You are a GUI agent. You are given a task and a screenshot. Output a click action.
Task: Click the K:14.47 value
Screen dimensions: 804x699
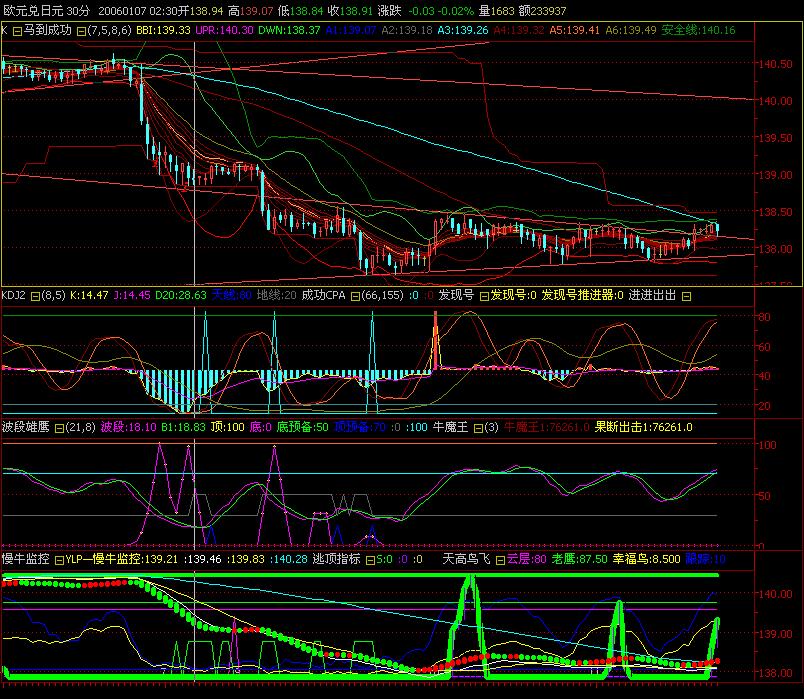coord(89,295)
